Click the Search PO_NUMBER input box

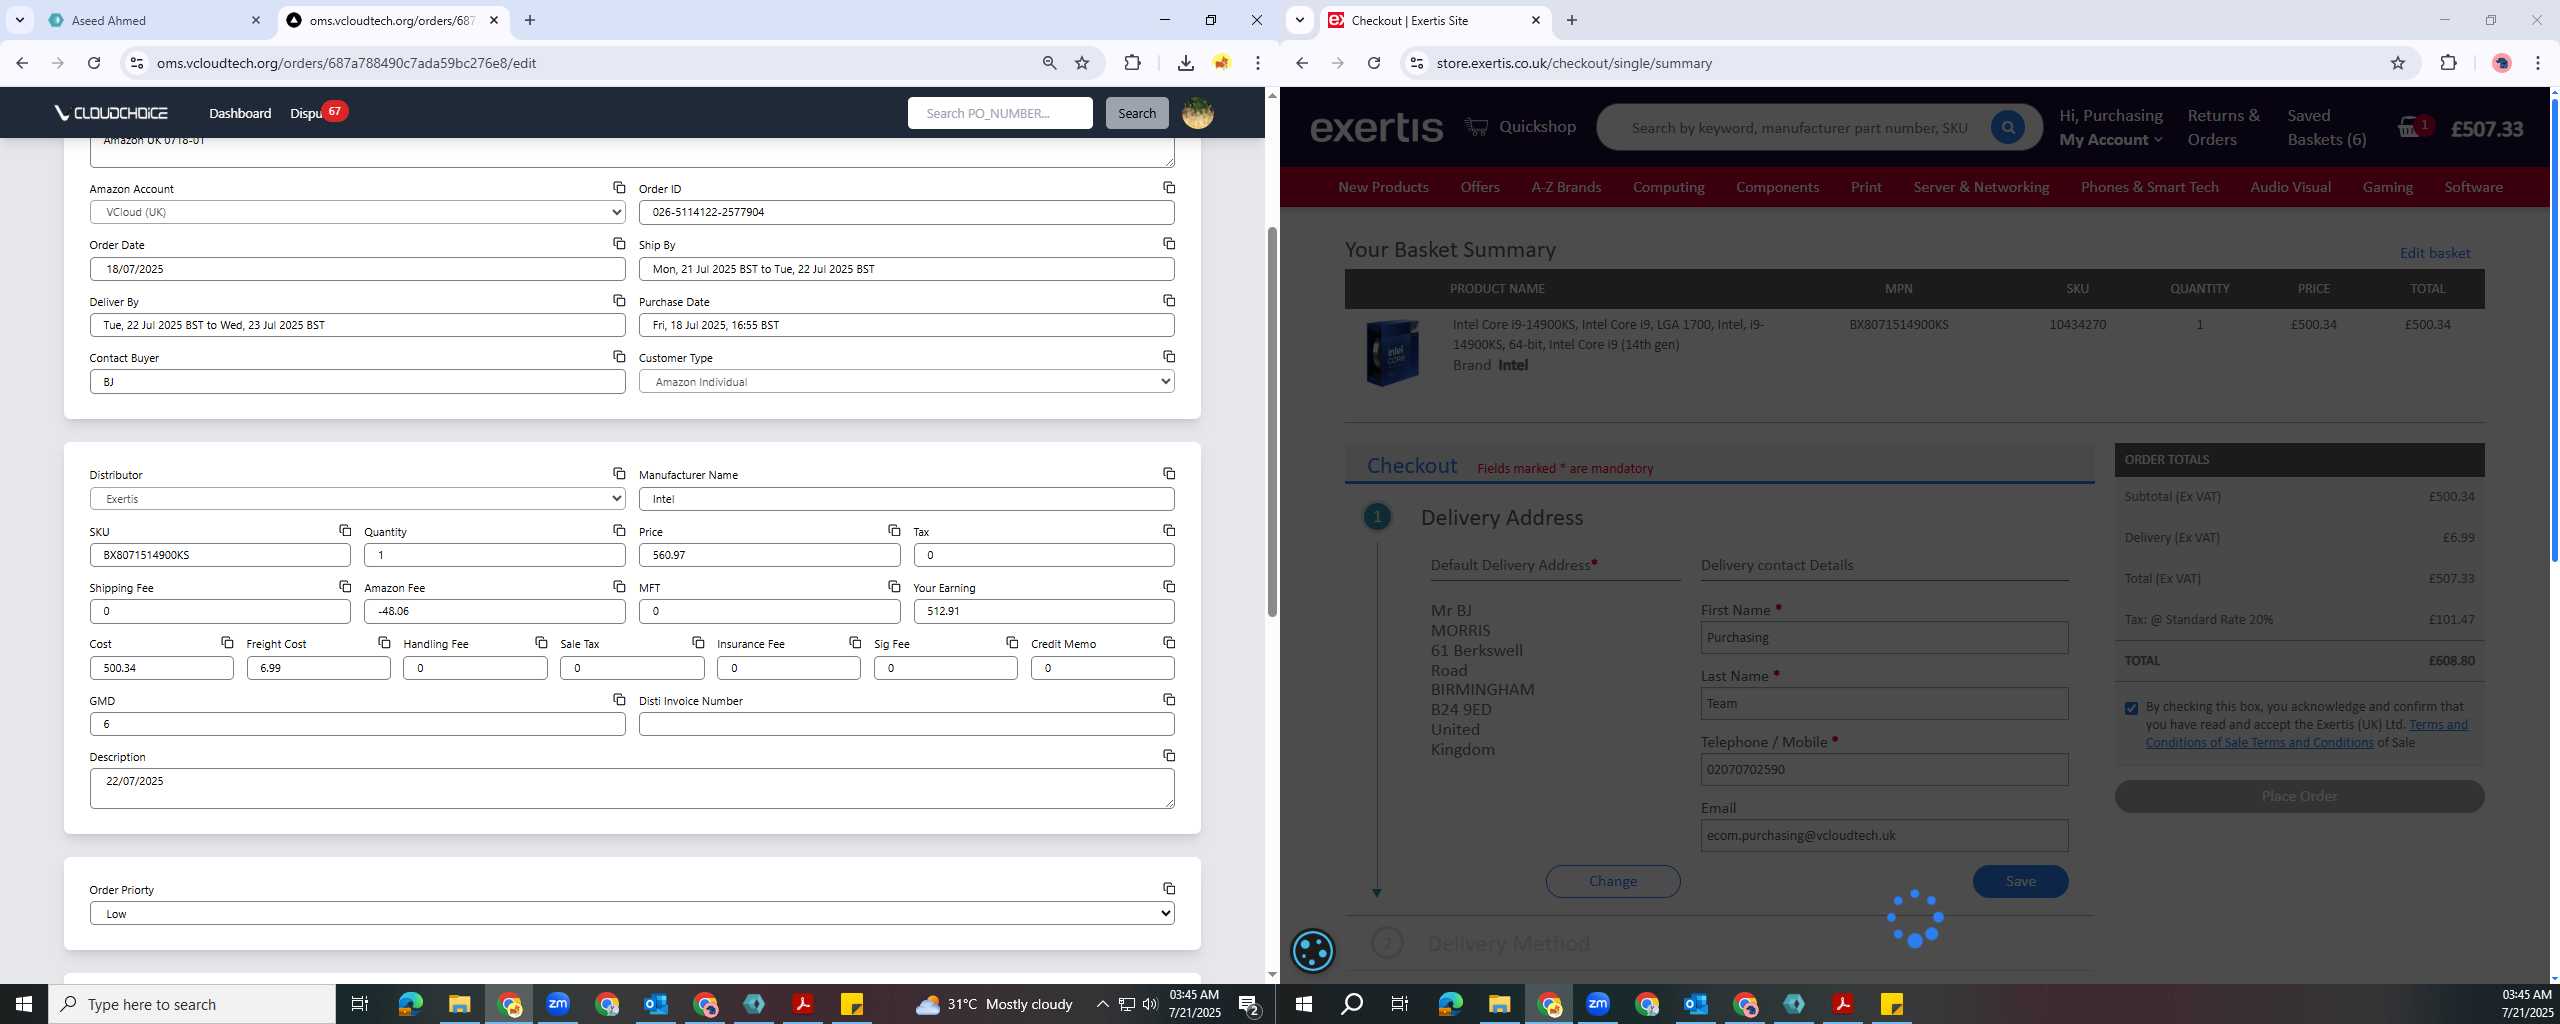(x=999, y=113)
